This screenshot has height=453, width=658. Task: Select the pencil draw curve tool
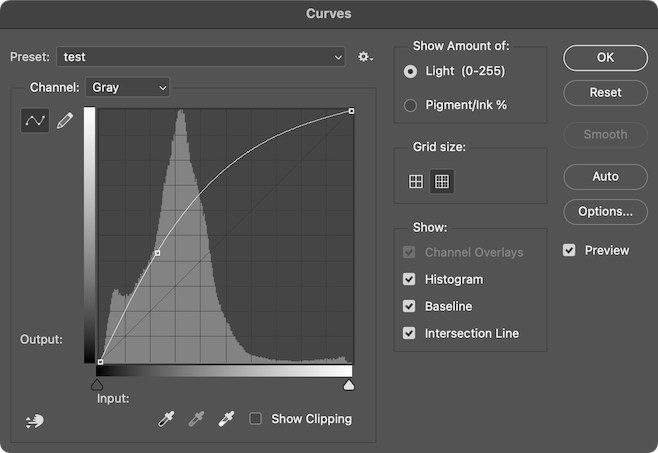point(65,121)
